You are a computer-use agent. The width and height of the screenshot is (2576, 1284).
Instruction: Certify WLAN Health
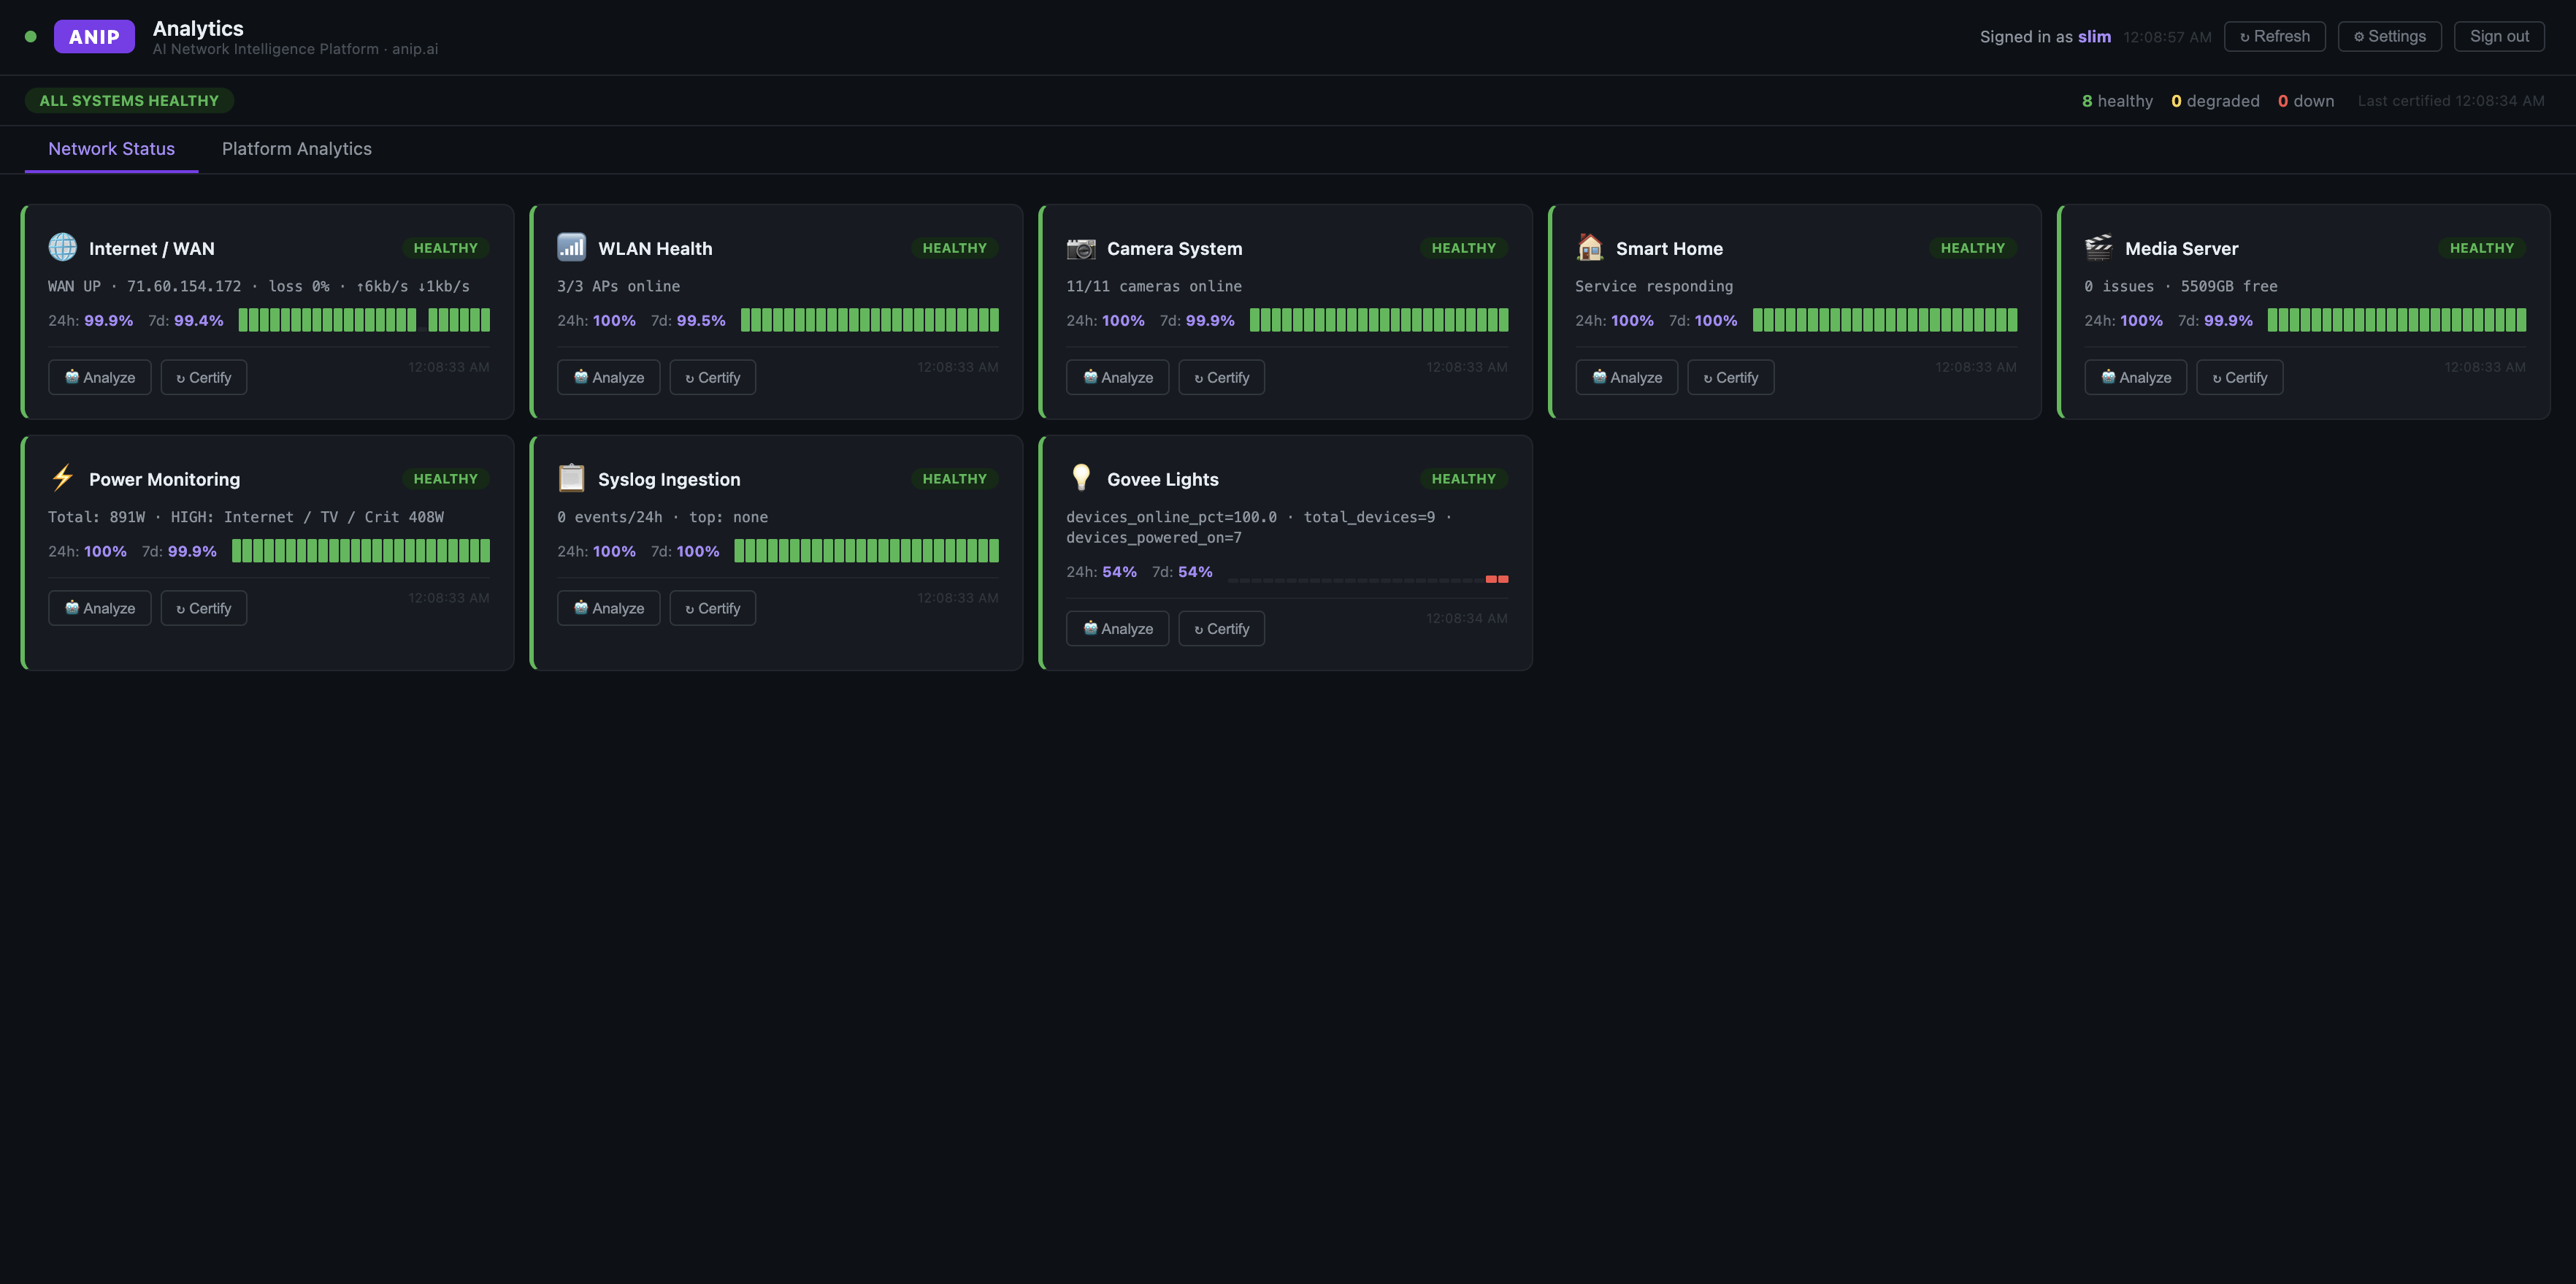pyautogui.click(x=713, y=378)
